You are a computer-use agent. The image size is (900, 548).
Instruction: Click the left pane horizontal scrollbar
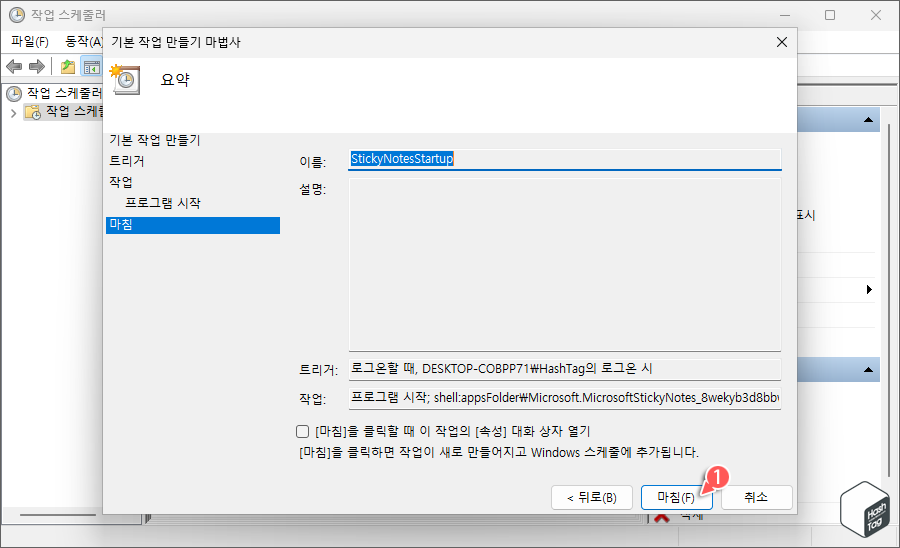[x=58, y=515]
